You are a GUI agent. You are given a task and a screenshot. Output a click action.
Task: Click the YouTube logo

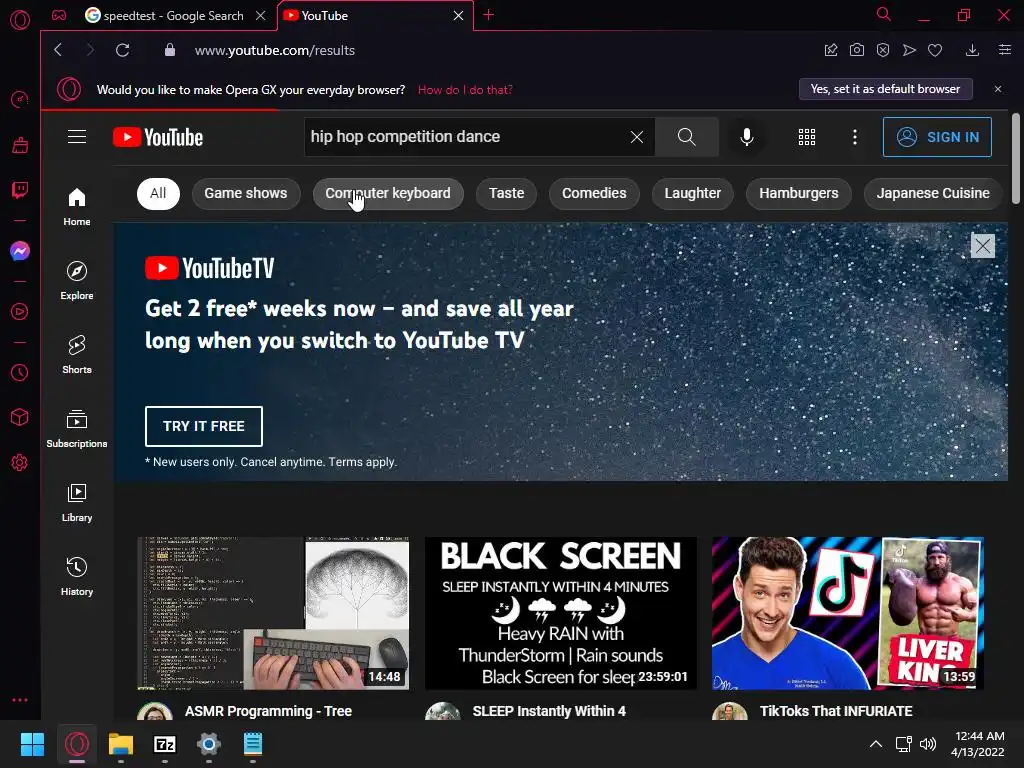(158, 137)
